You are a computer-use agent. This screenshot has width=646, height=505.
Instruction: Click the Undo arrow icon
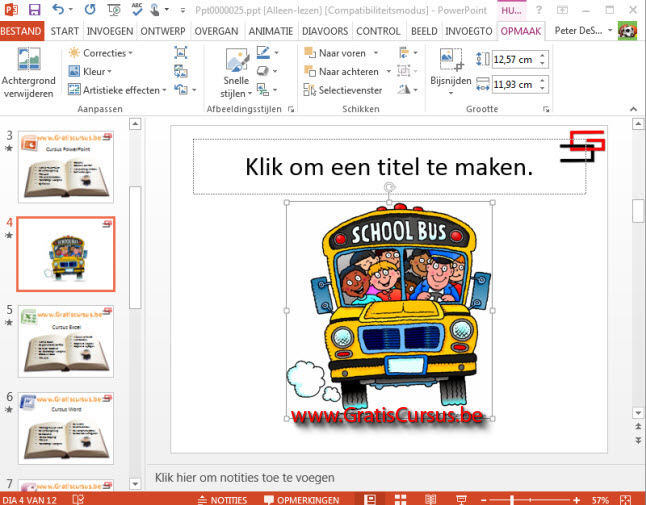coord(59,9)
